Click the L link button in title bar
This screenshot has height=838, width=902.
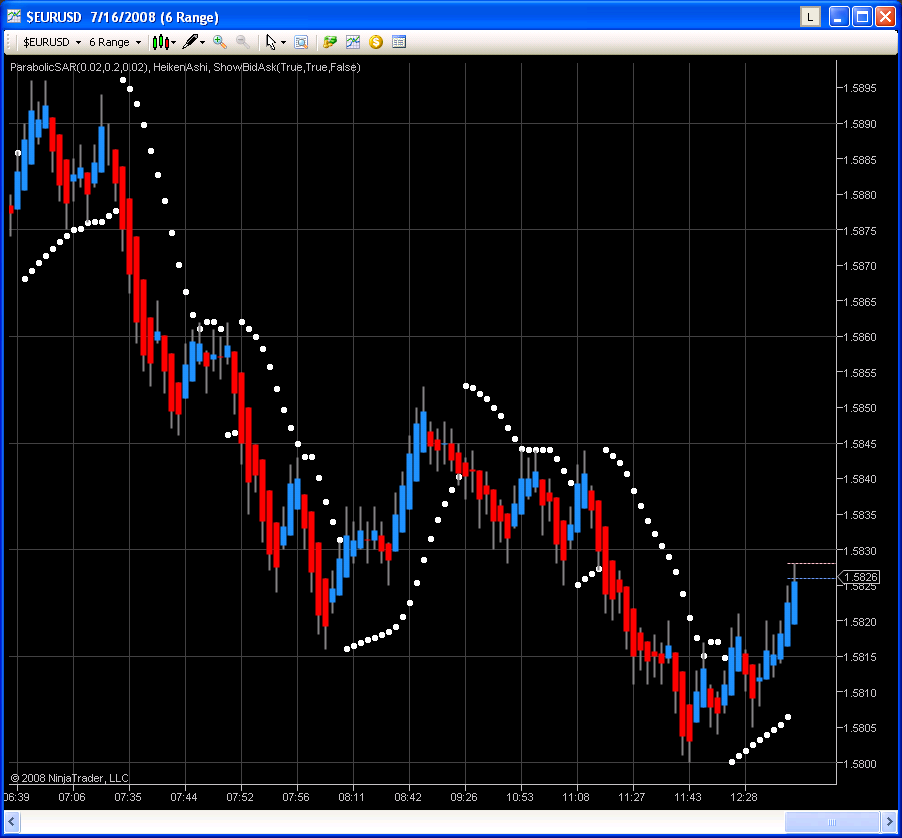810,17
